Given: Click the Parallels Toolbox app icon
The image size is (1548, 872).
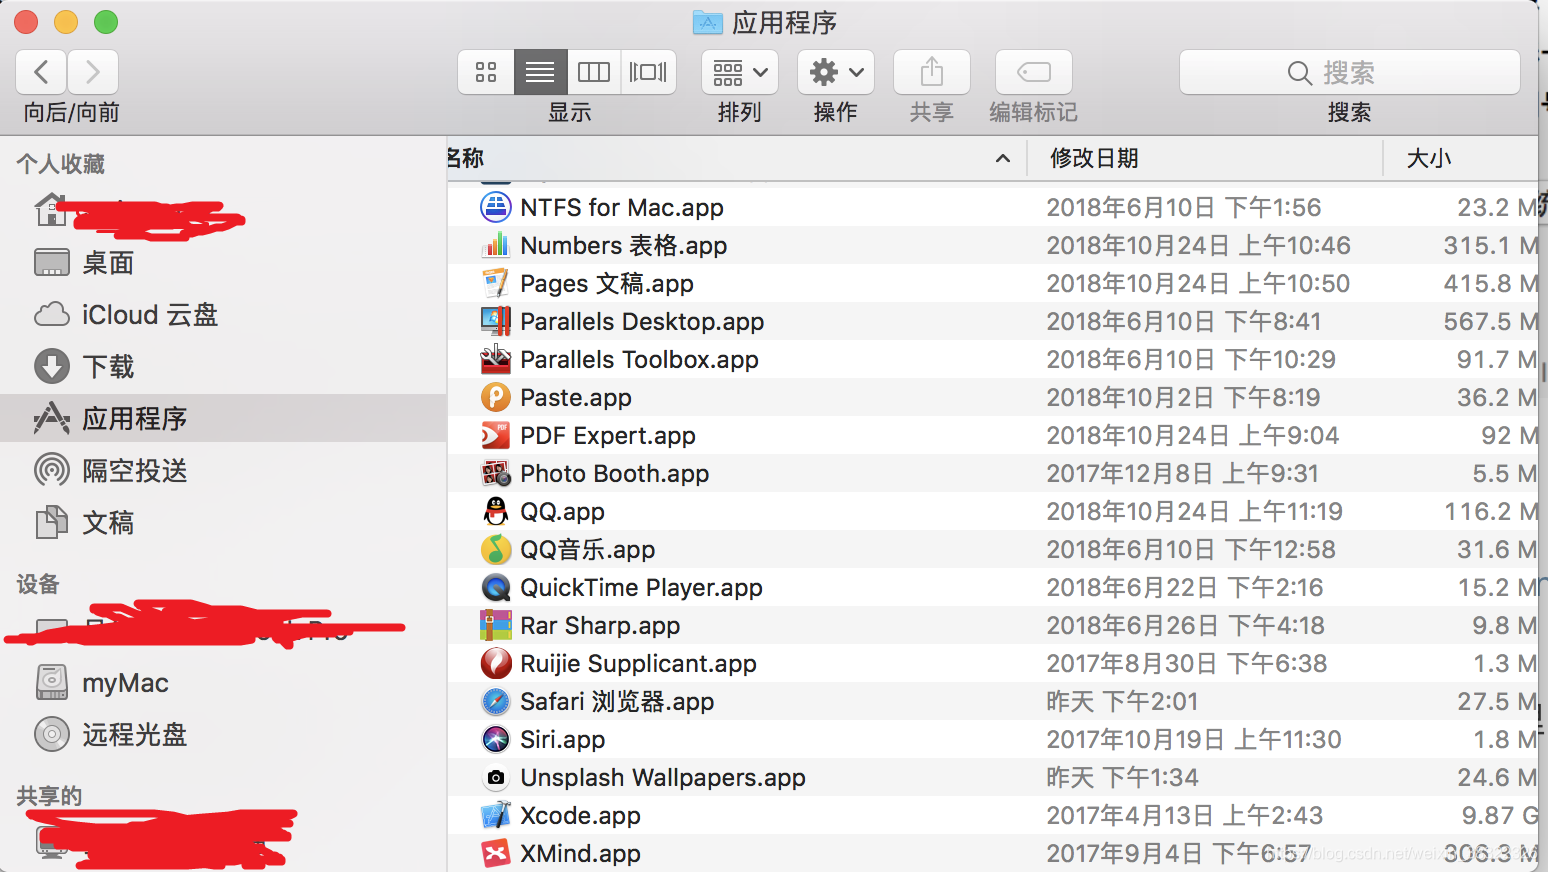Looking at the screenshot, I should click(496, 359).
